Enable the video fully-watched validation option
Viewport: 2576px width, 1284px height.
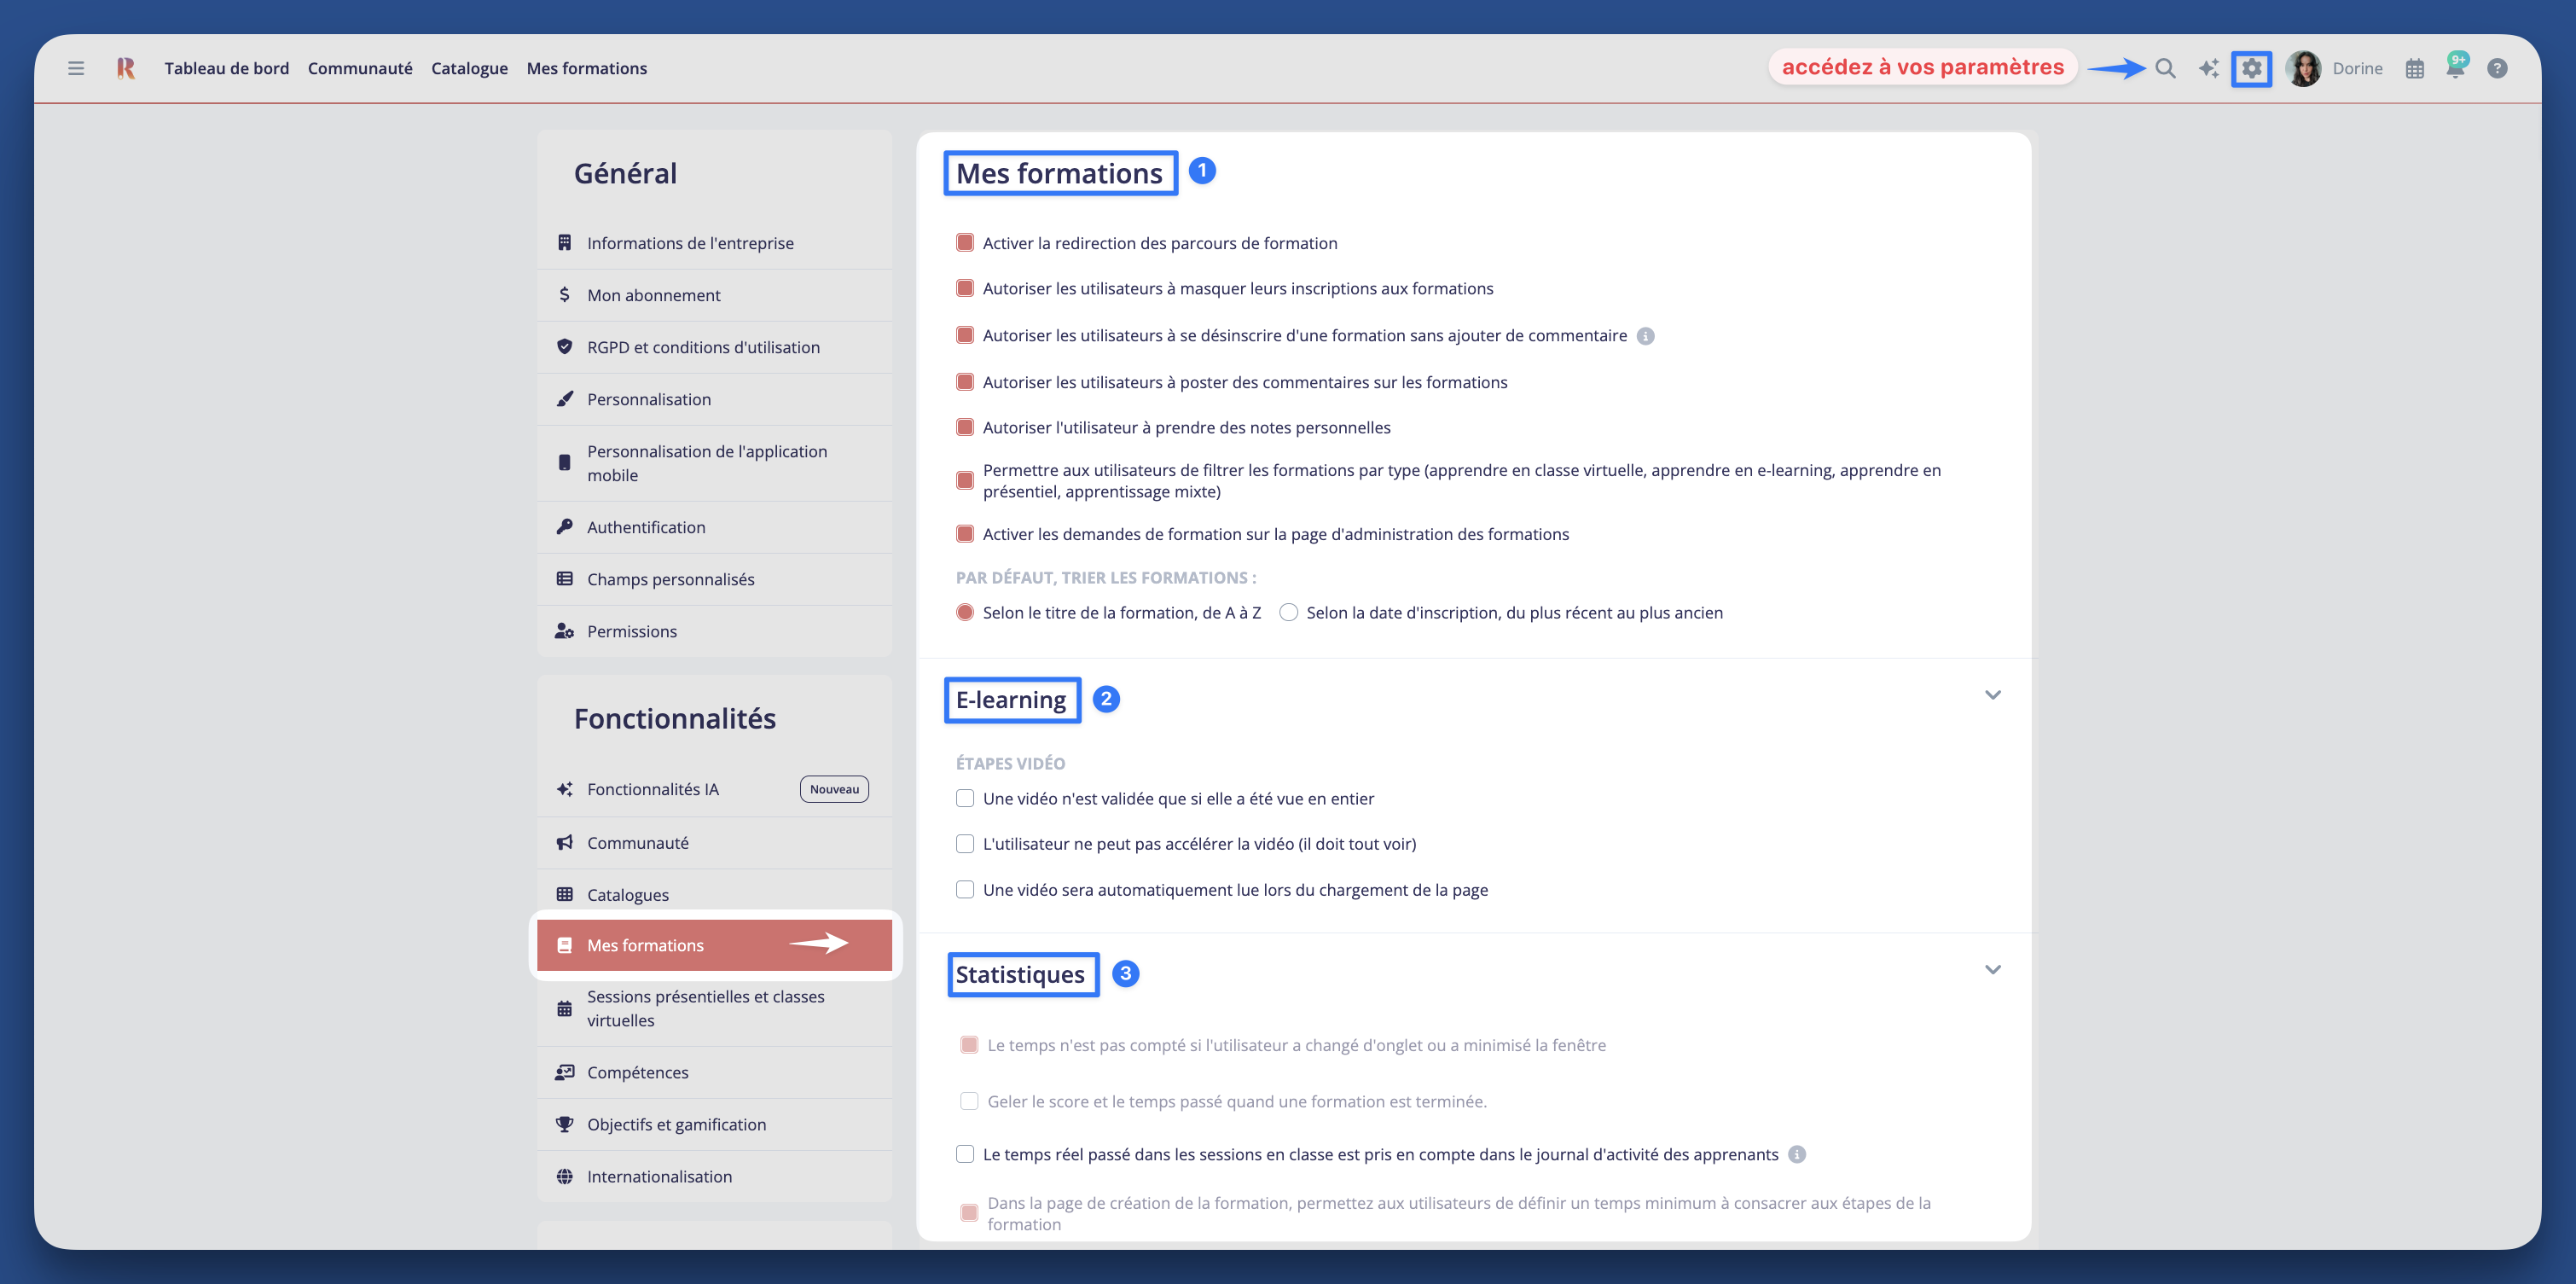tap(964, 798)
